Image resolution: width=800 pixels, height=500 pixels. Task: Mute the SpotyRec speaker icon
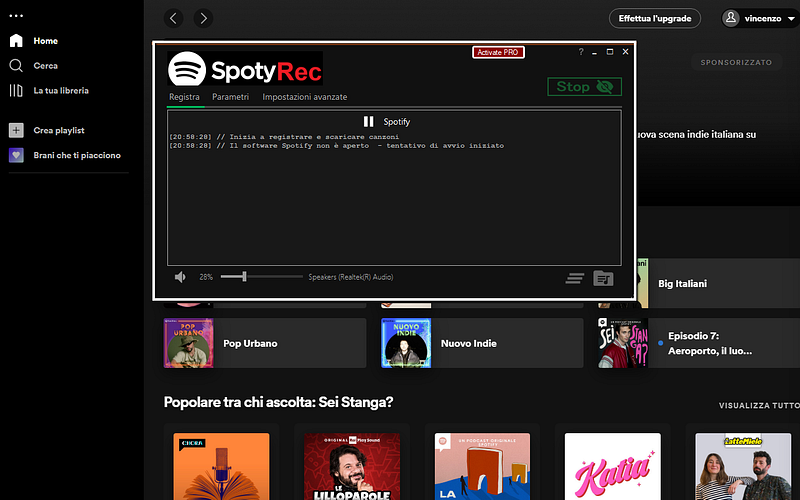point(180,277)
